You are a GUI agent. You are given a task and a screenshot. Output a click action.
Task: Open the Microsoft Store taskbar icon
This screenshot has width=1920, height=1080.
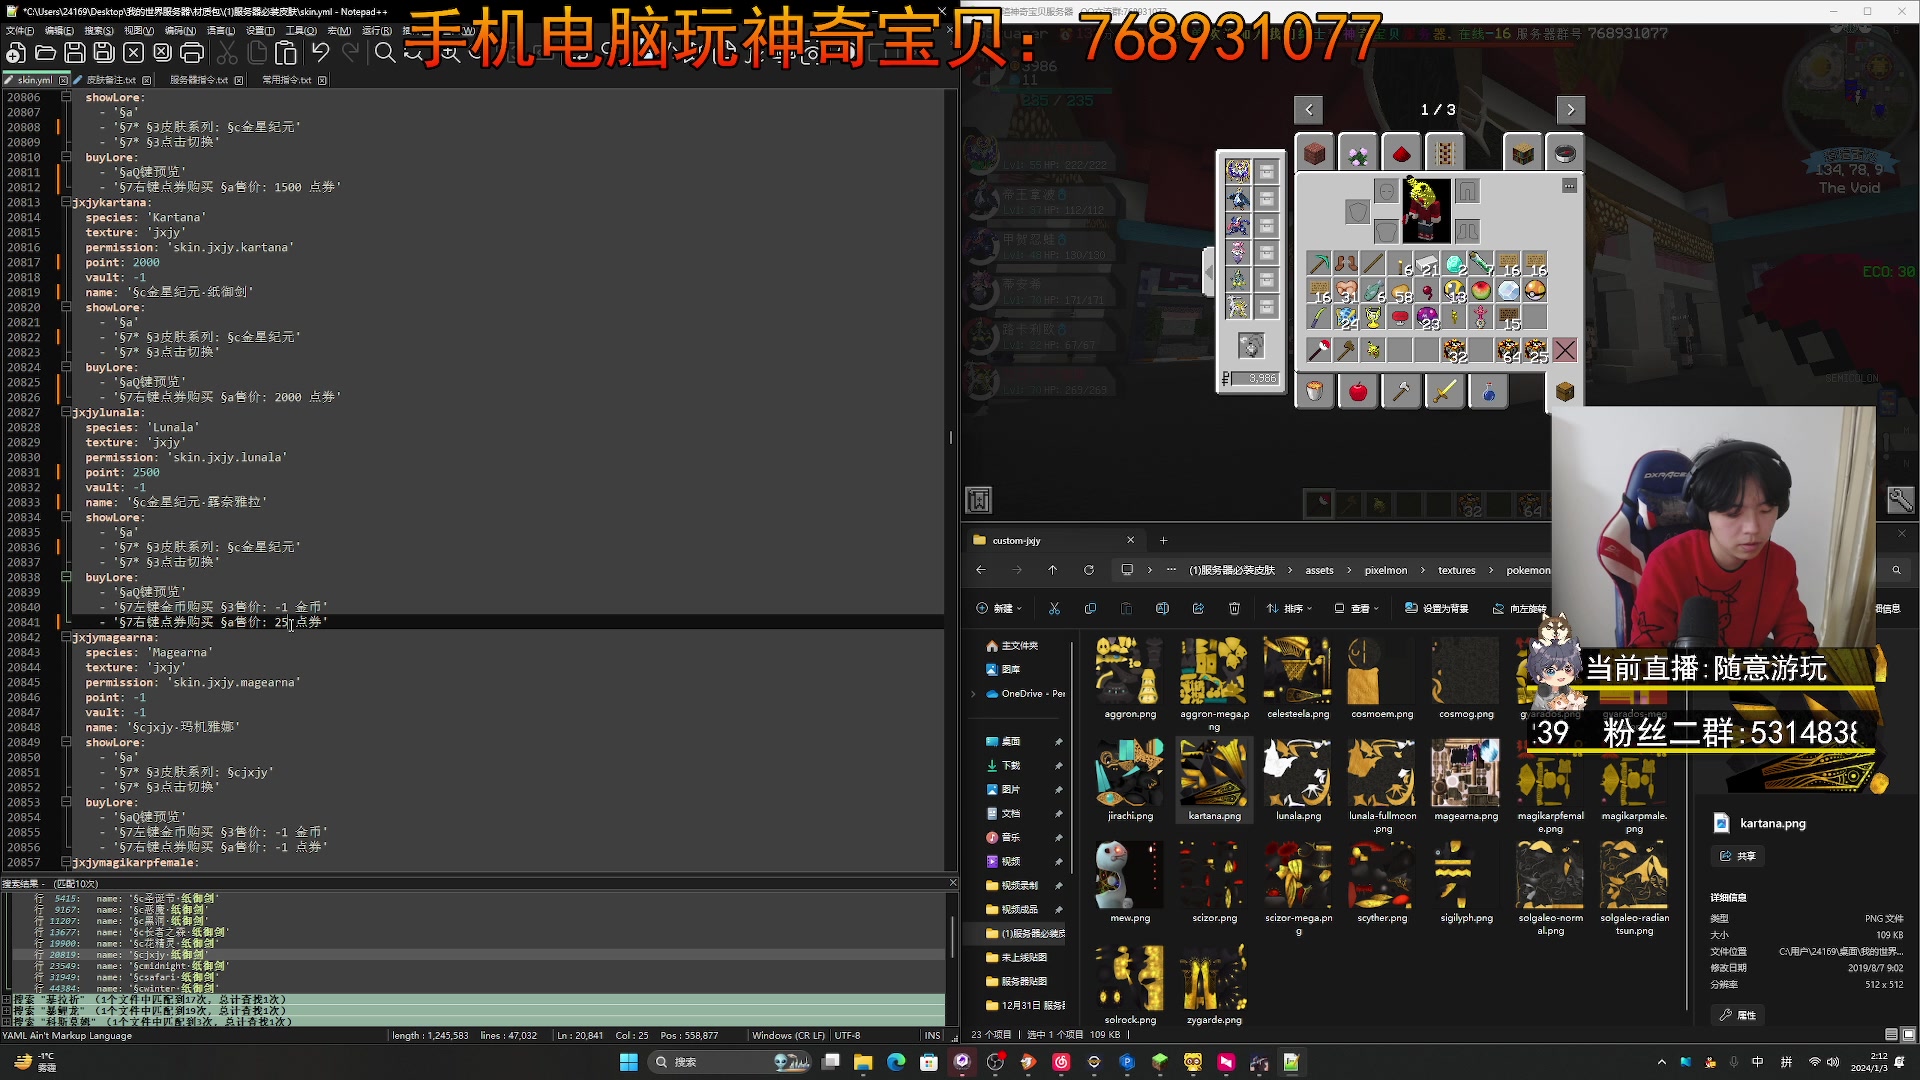[x=929, y=1062]
